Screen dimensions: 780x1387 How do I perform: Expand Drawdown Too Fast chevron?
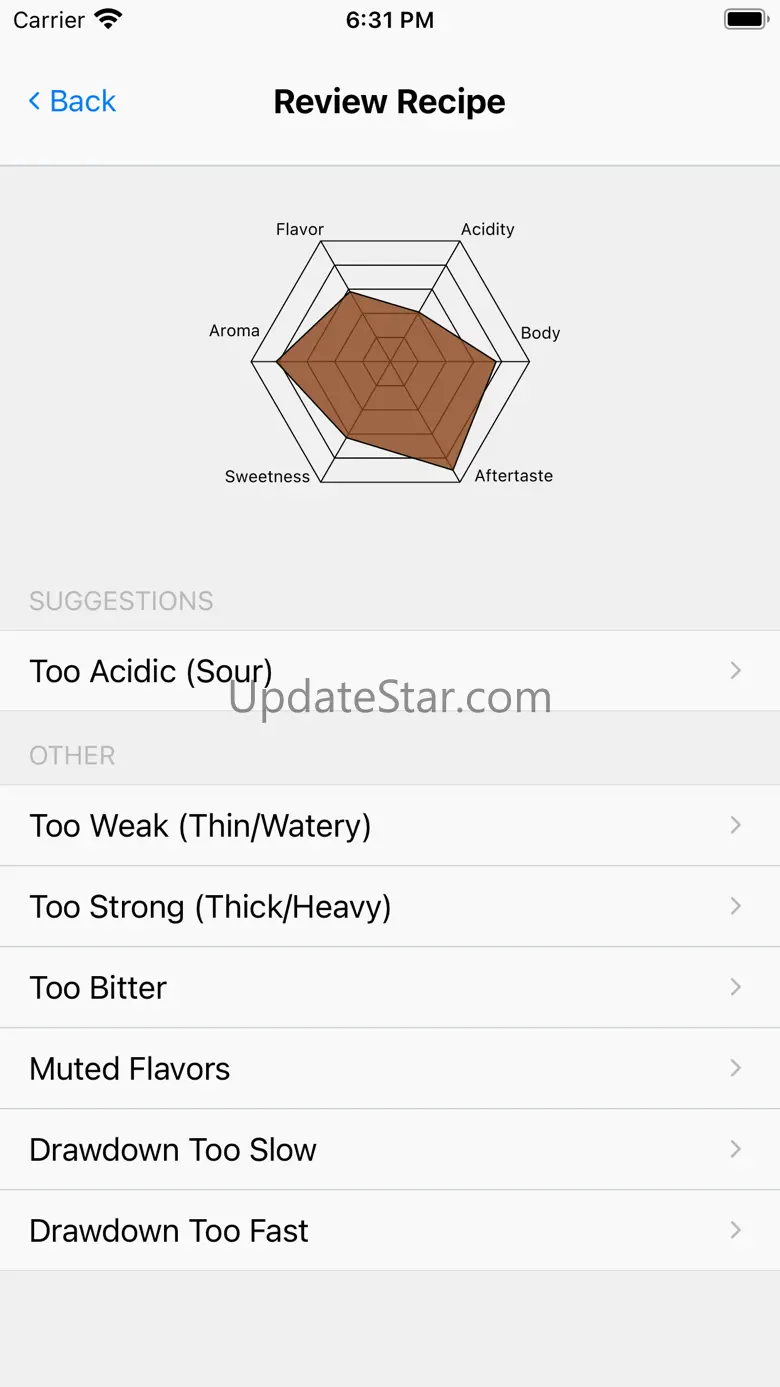pos(735,1230)
